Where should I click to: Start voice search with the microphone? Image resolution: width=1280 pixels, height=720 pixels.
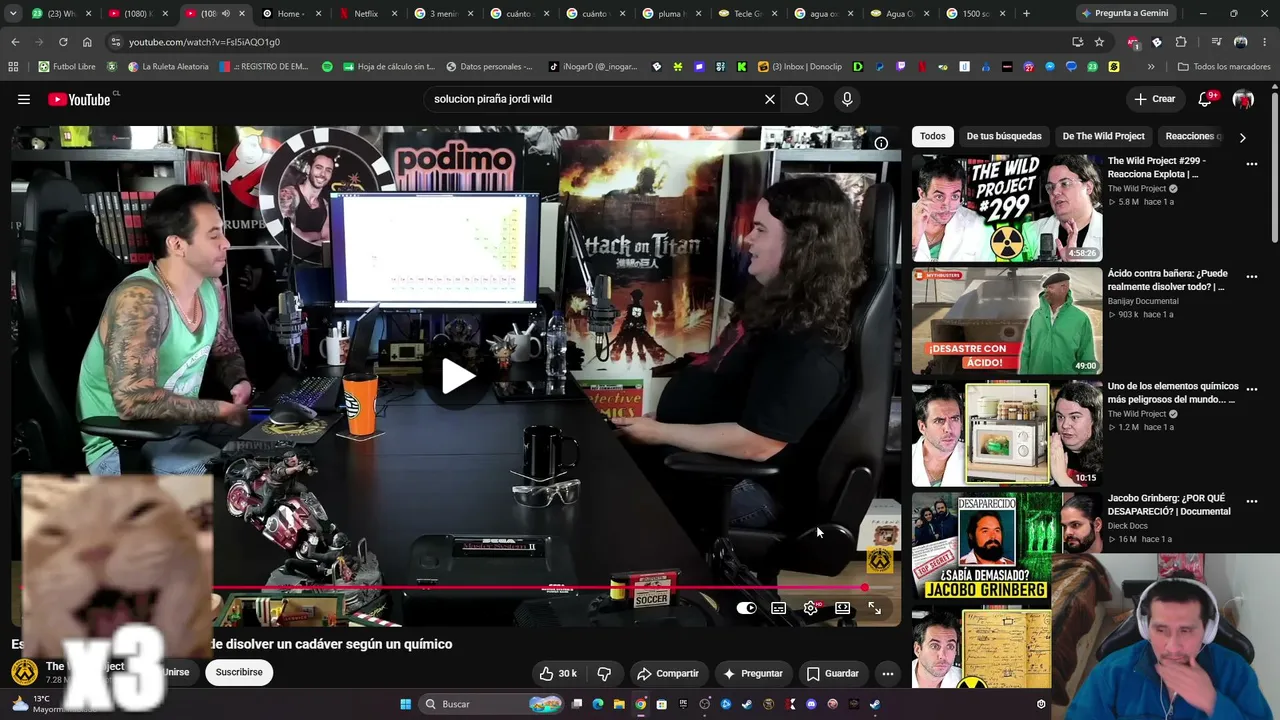(847, 99)
